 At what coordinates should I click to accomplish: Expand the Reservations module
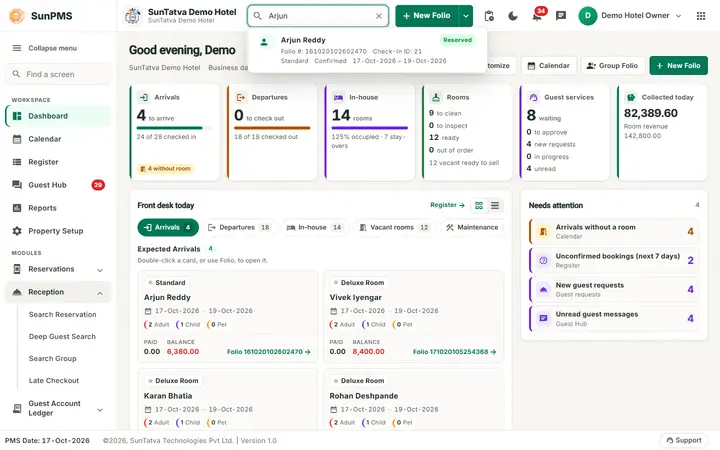pos(58,269)
